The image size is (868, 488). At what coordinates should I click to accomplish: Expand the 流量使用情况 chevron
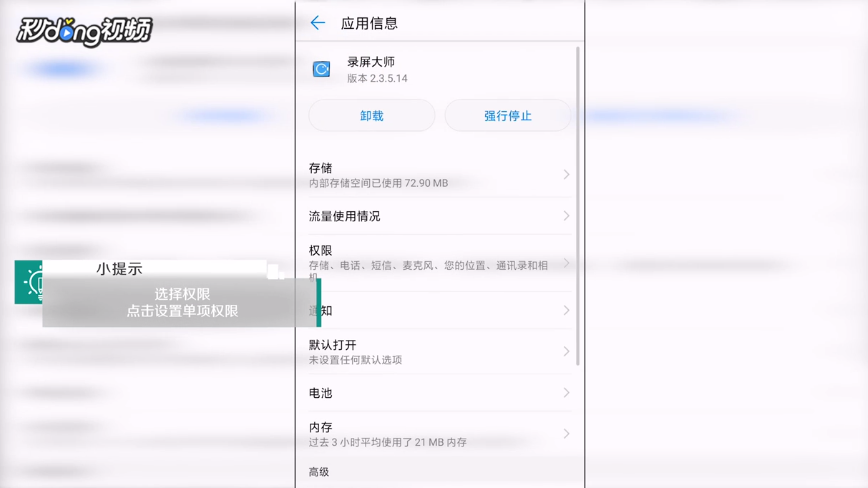pyautogui.click(x=566, y=216)
